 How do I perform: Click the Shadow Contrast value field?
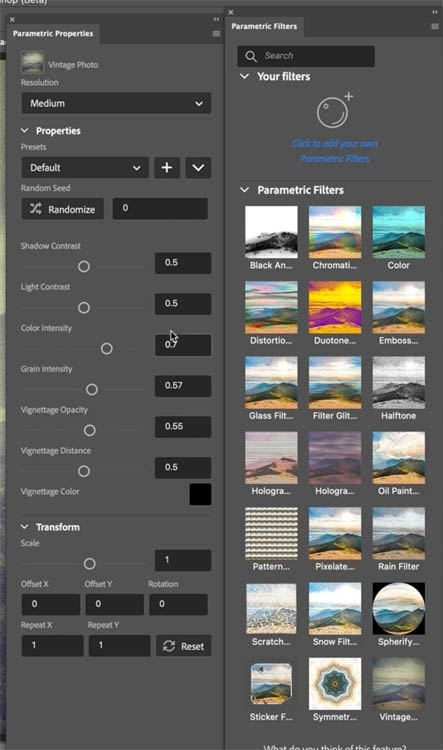183,263
